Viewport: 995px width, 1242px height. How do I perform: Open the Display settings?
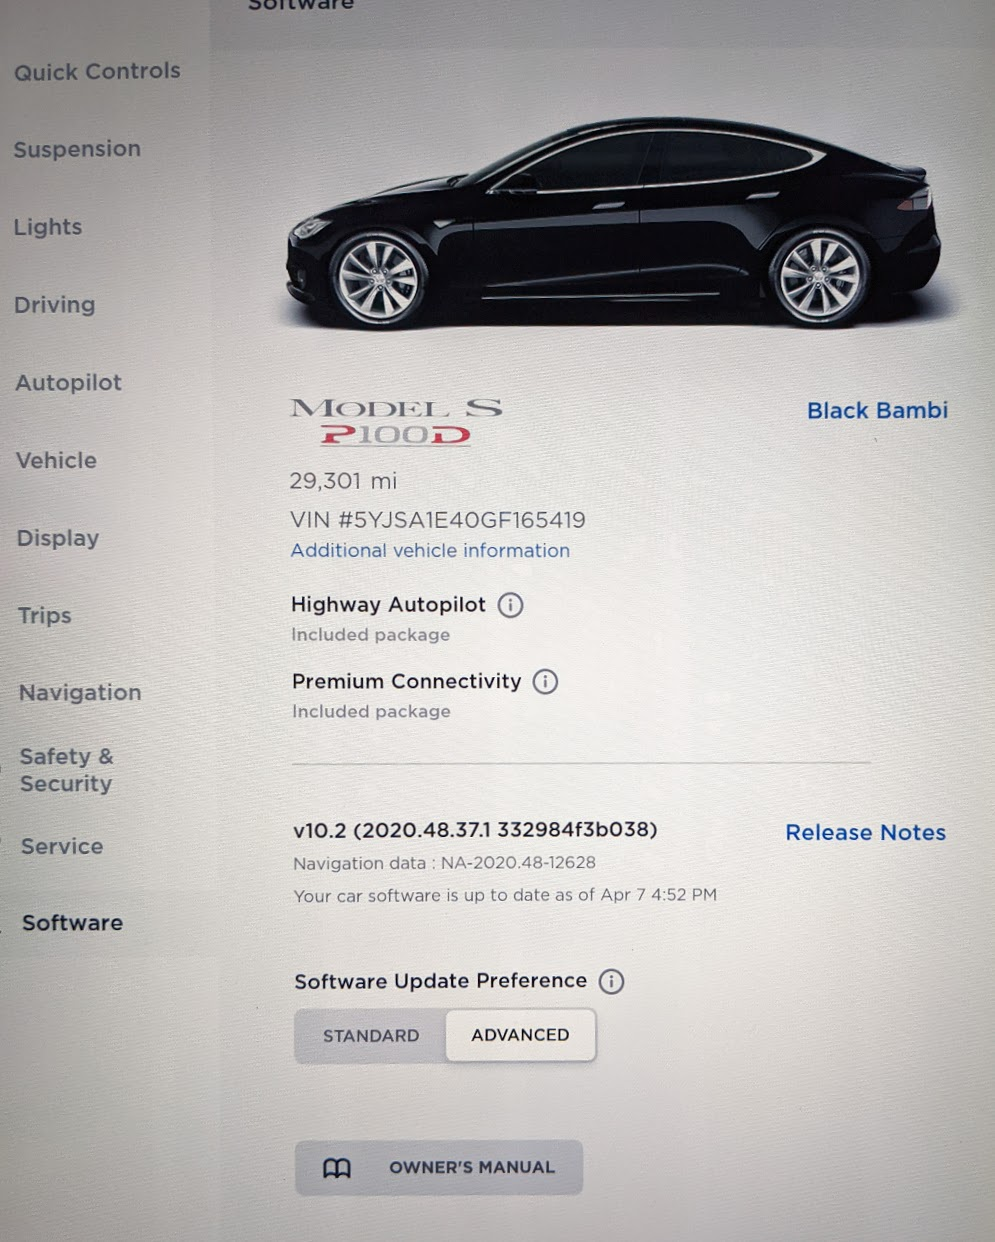pos(58,538)
